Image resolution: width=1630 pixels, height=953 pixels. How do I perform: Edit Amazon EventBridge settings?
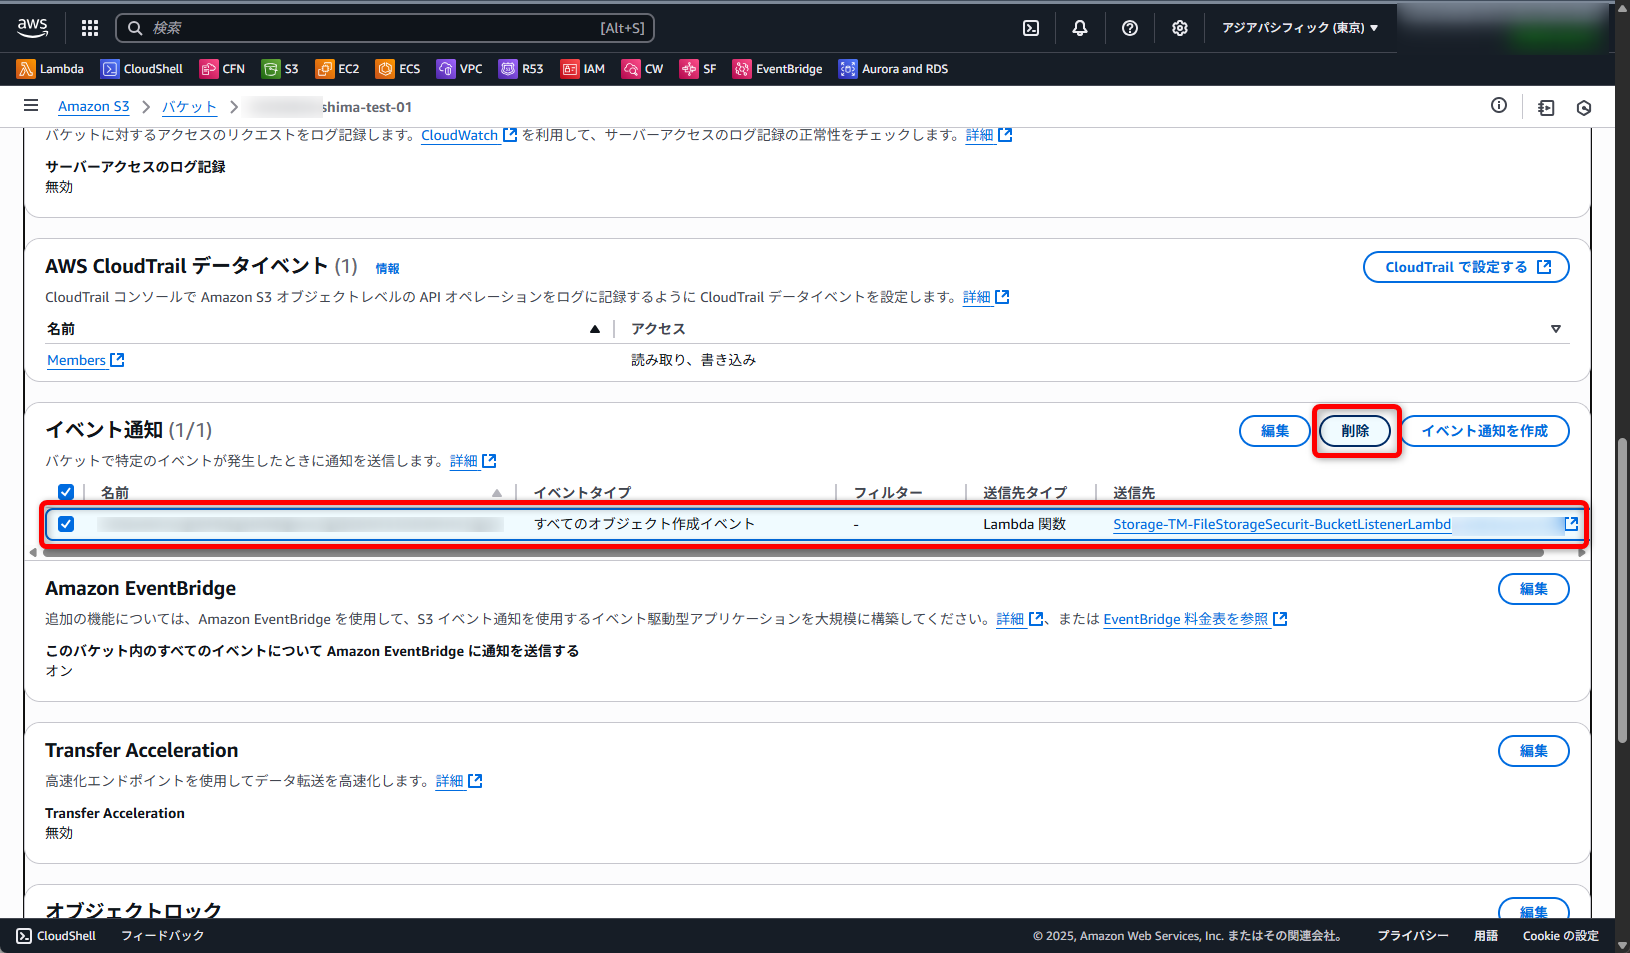tap(1534, 589)
